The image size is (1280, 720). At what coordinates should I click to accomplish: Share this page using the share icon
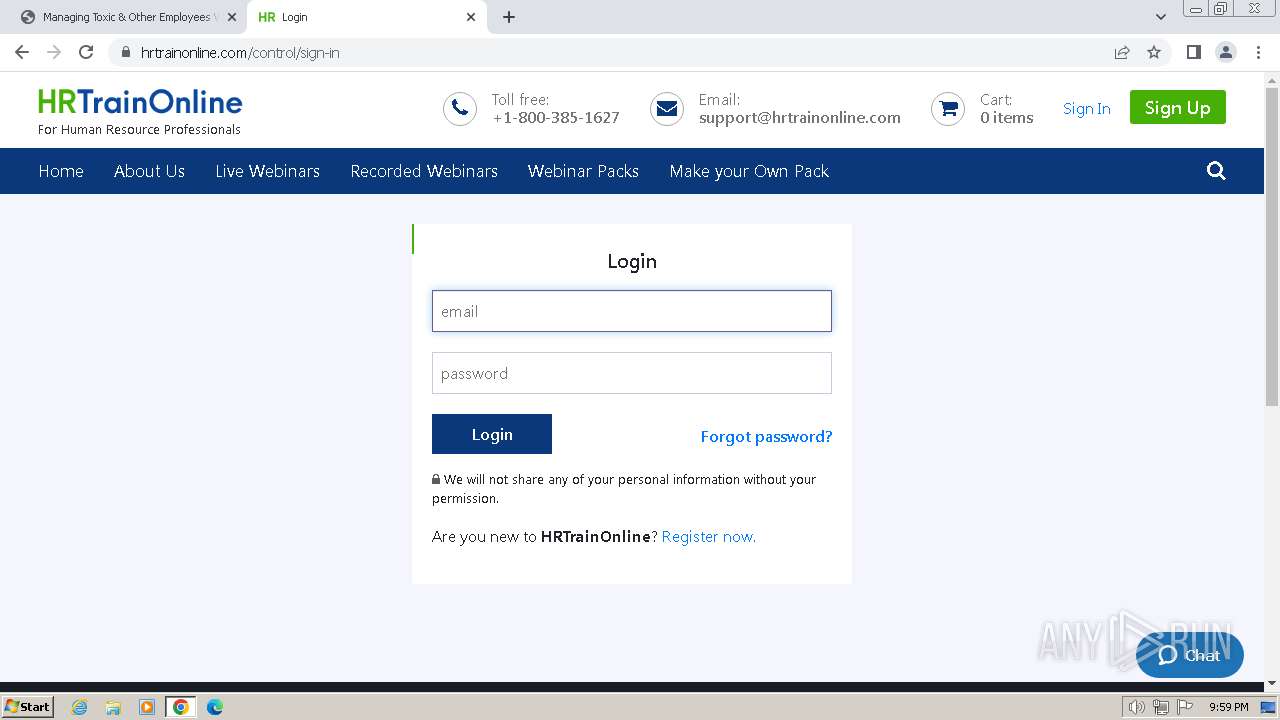pyautogui.click(x=1122, y=52)
